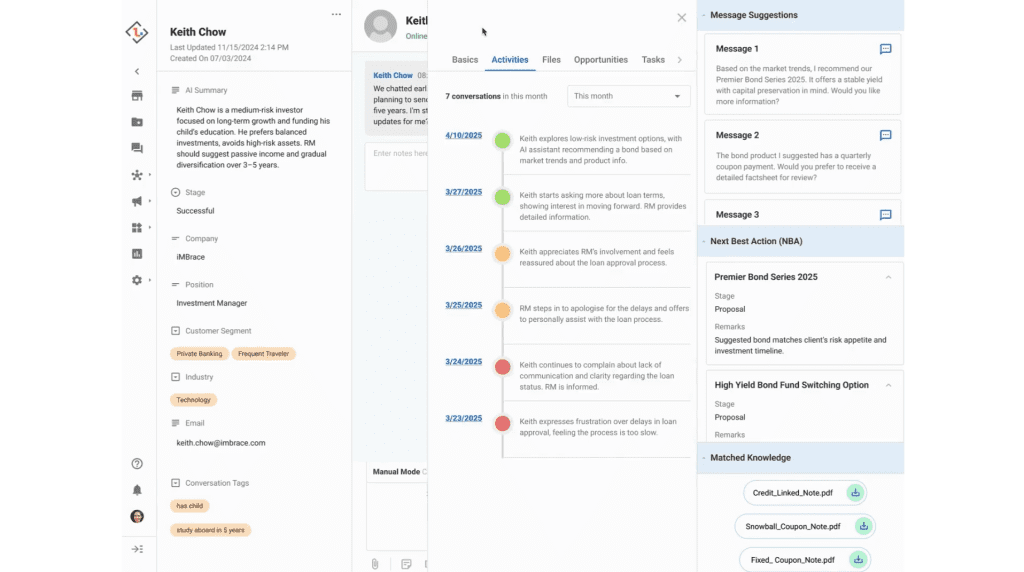Viewport: 1024px width, 572px height.
Task: Collapse the Matched Knowledge section
Action: click(703, 458)
